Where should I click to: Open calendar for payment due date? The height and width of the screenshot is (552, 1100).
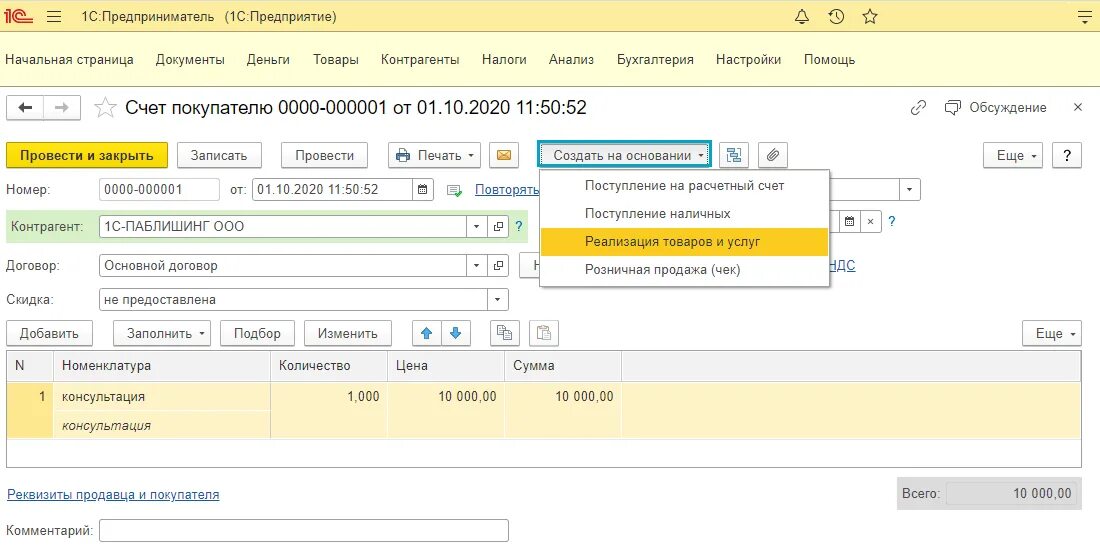point(849,222)
